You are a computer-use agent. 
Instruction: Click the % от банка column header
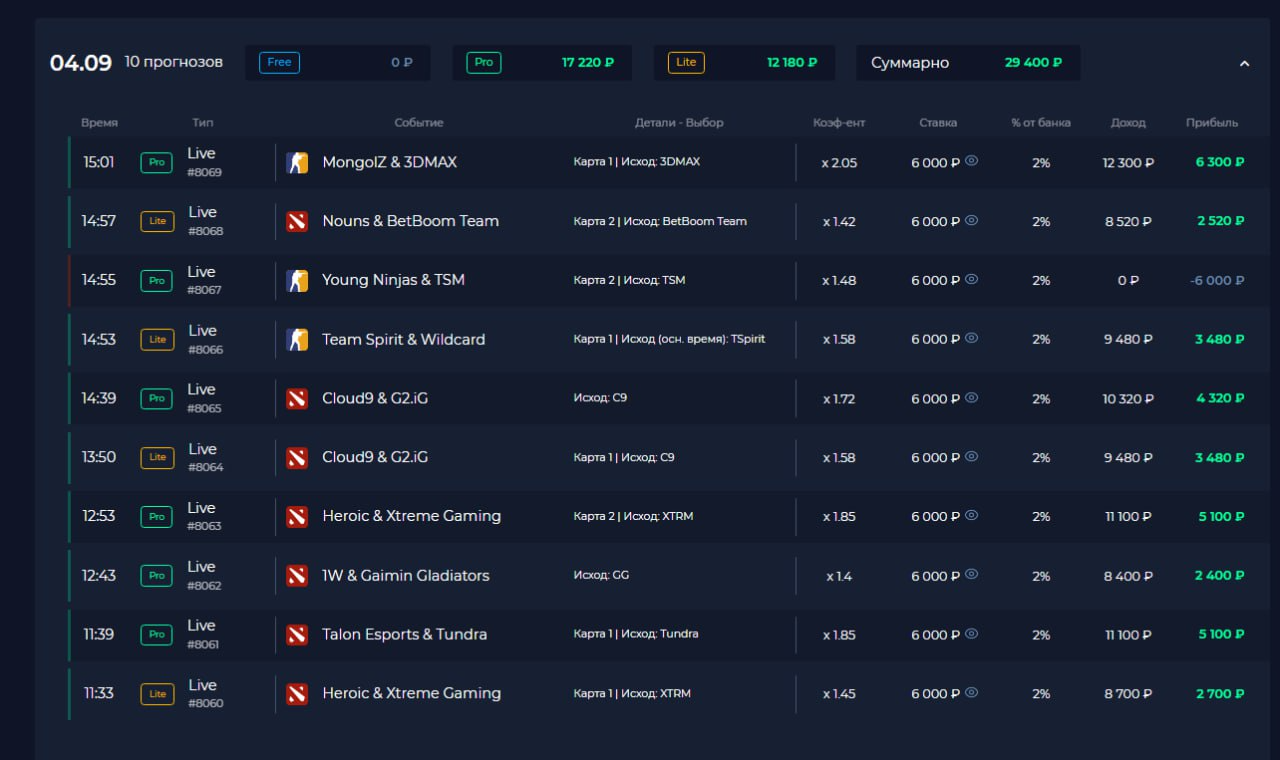coord(1041,123)
